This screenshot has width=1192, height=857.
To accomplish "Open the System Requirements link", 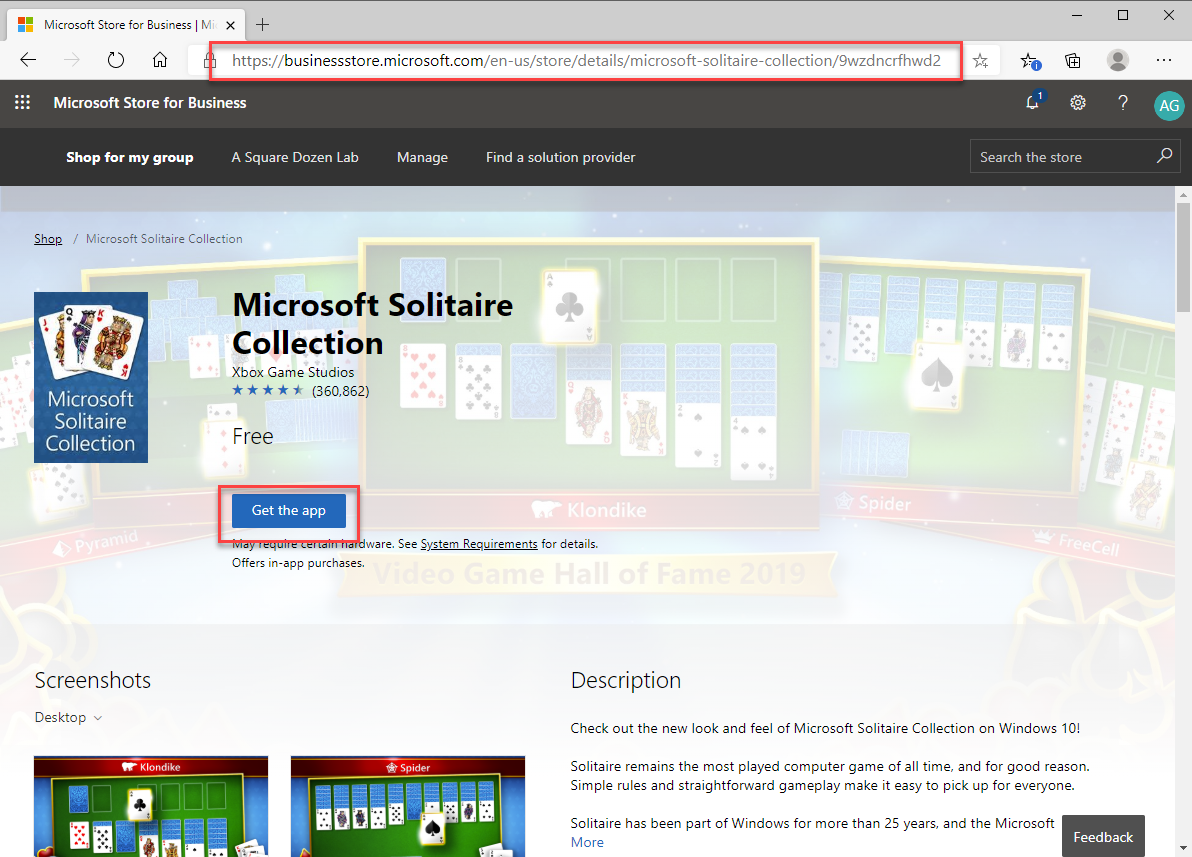I will 479,544.
